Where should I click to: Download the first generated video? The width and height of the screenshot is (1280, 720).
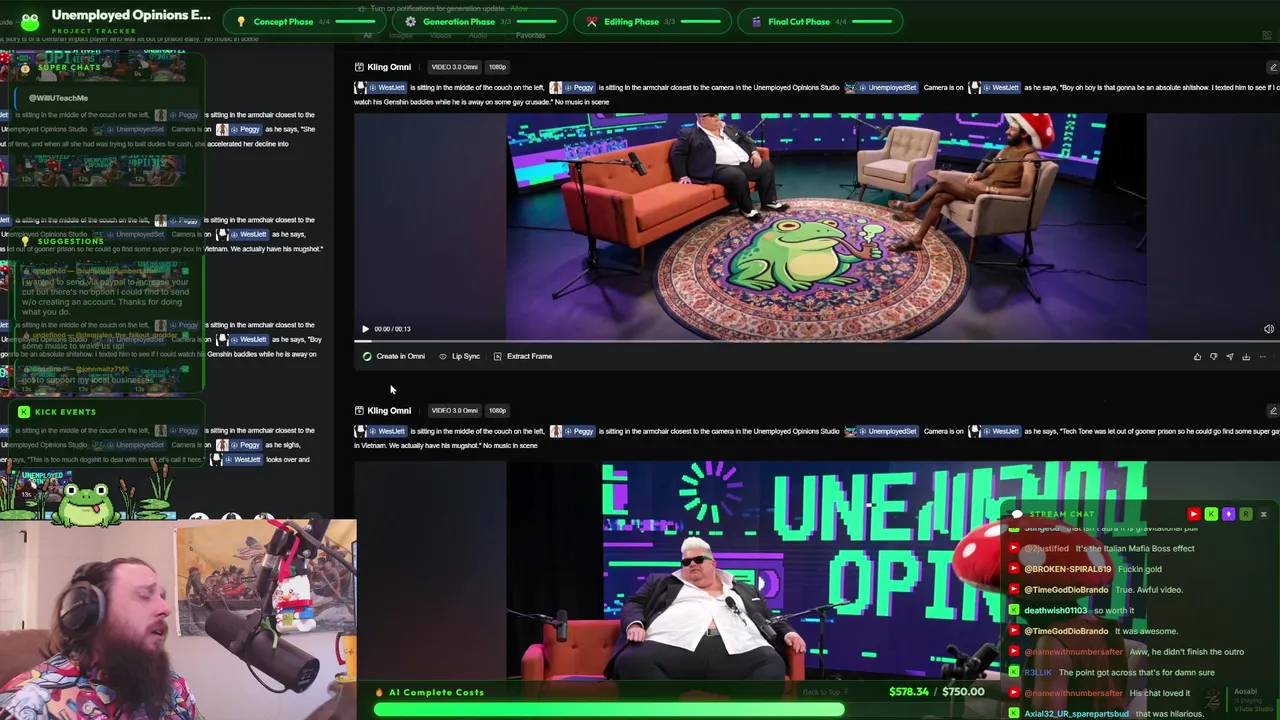(x=1246, y=357)
